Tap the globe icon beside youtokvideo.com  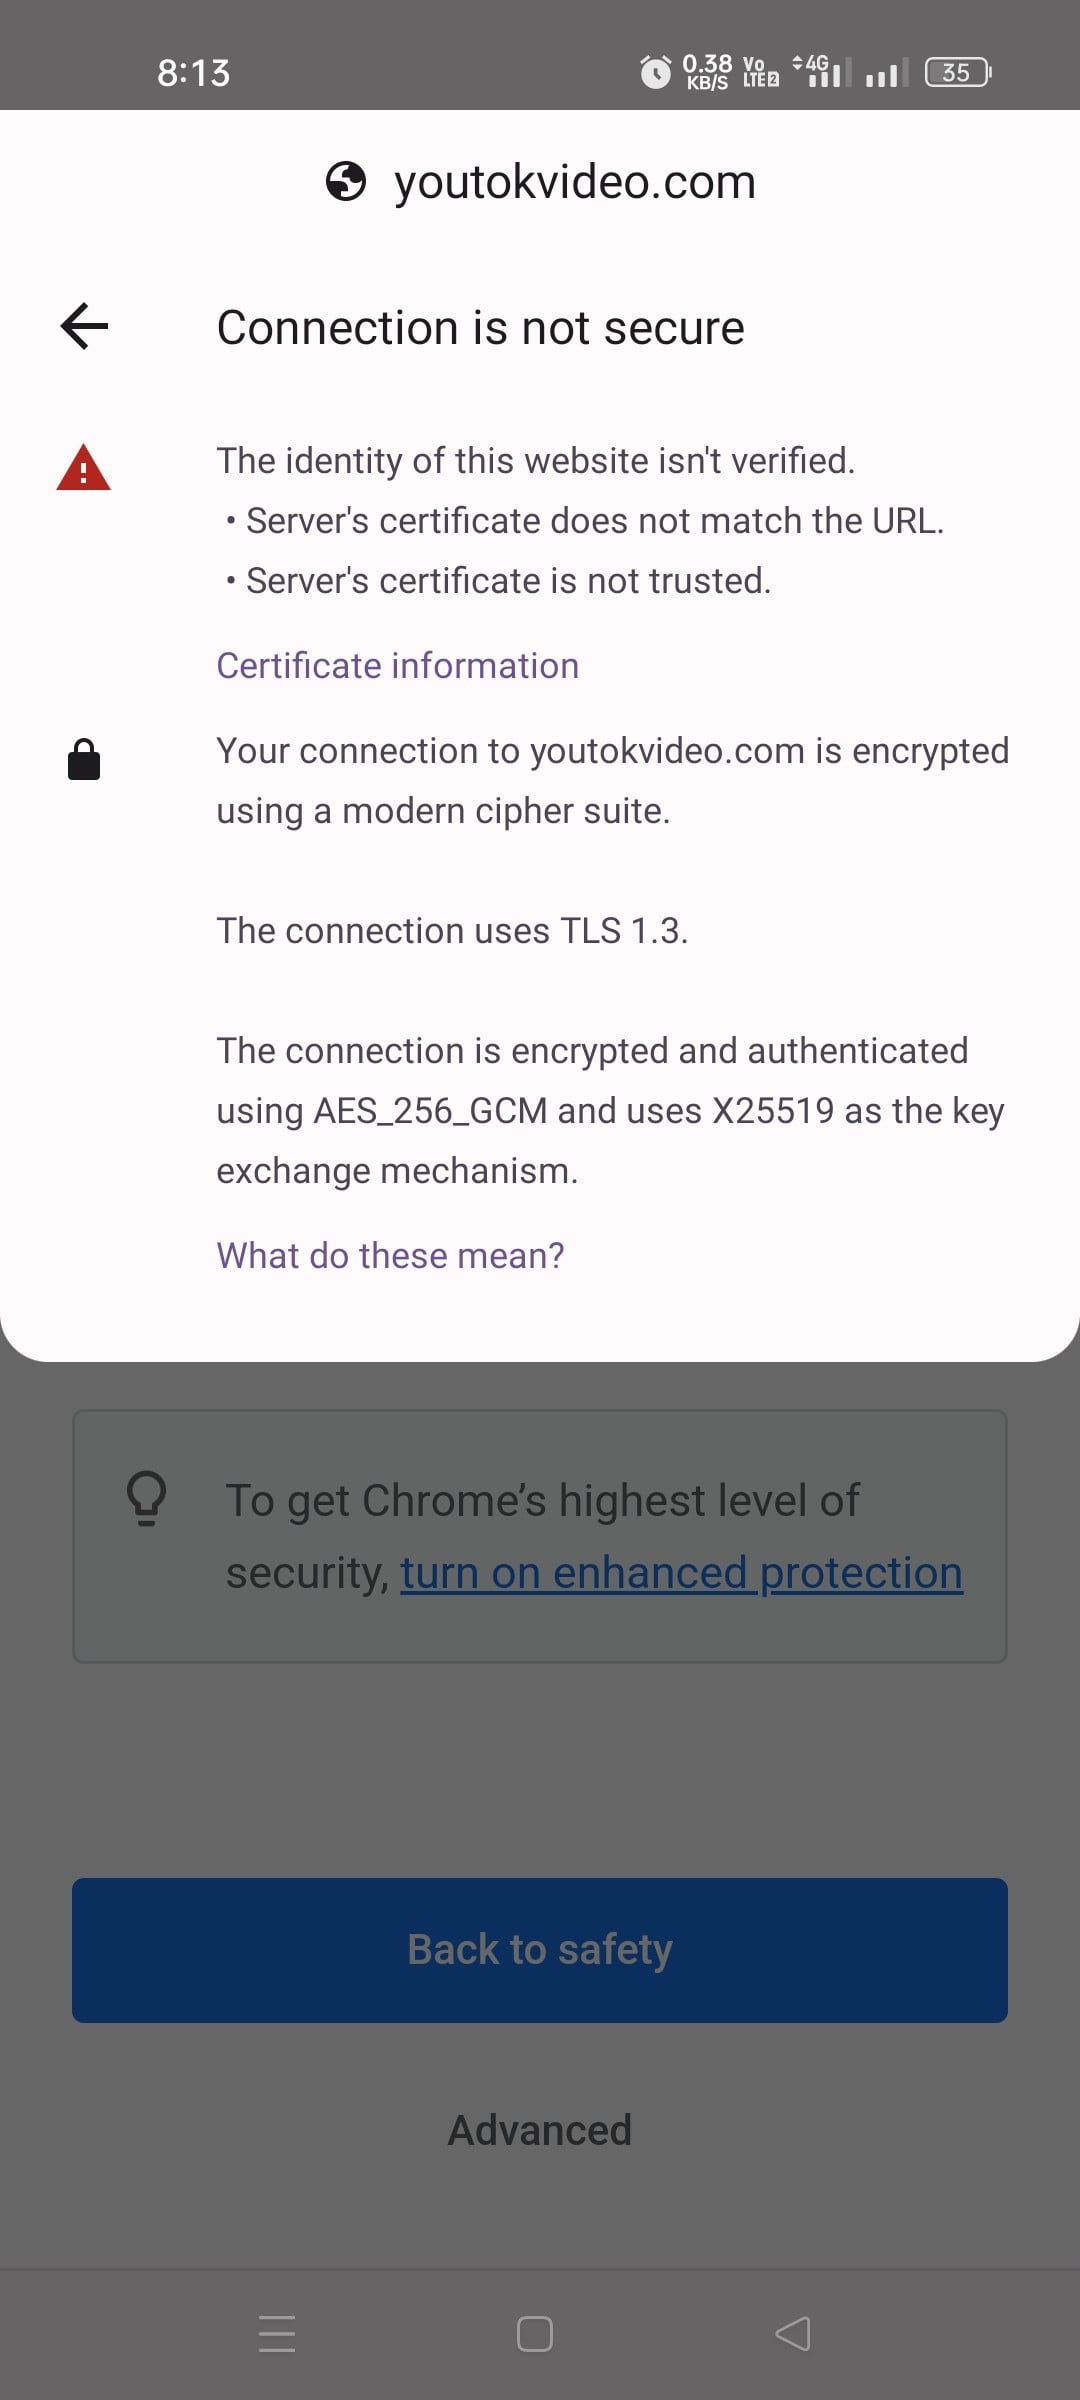point(346,182)
